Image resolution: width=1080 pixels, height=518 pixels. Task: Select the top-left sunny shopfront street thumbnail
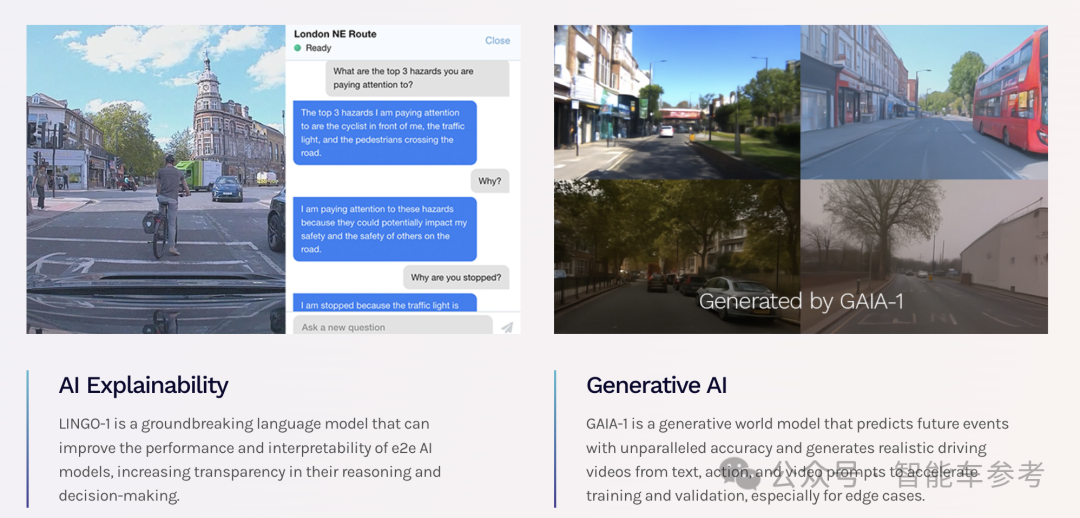pyautogui.click(x=676, y=102)
